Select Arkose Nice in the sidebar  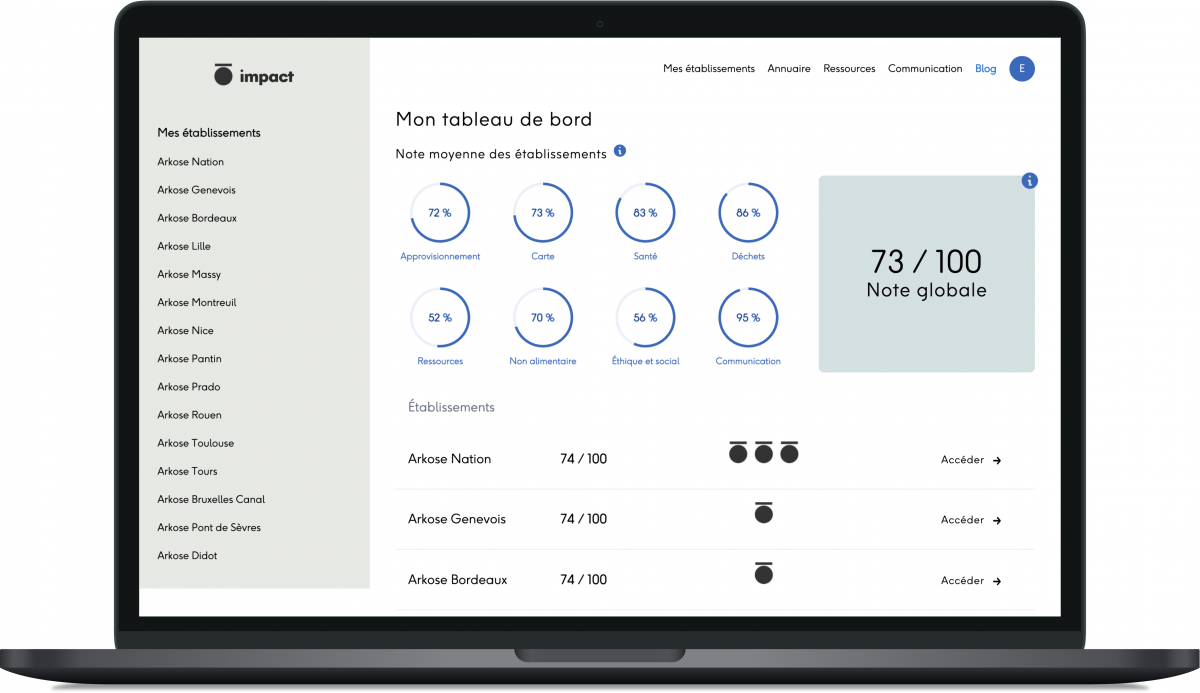[185, 330]
